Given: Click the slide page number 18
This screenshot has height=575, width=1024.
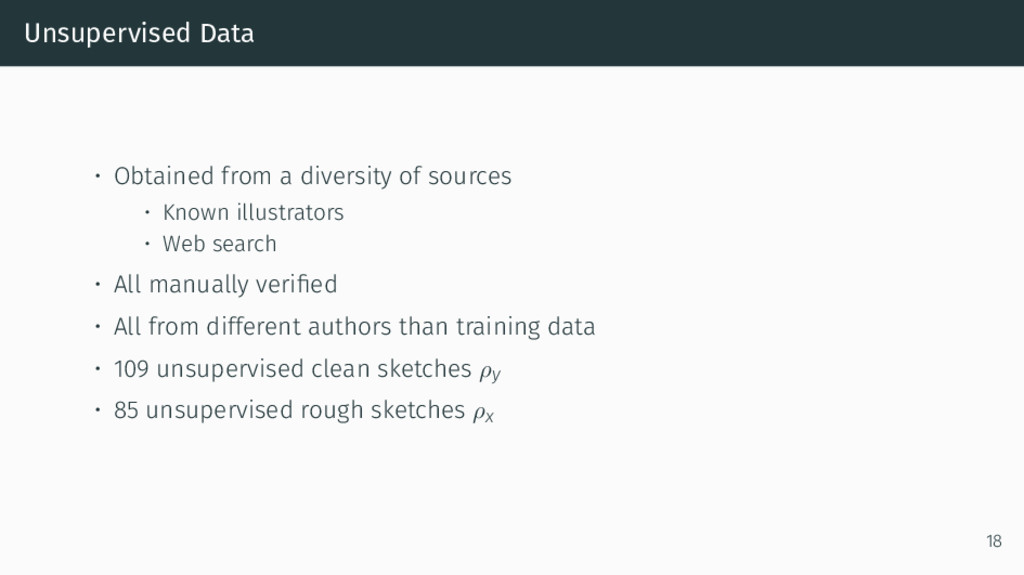Looking at the screenshot, I should click(x=994, y=541).
